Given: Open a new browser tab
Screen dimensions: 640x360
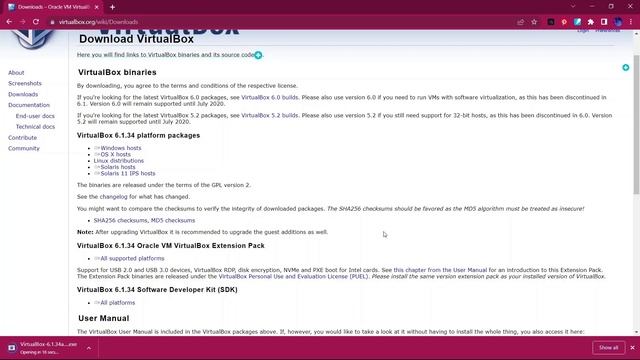Looking at the screenshot, I should [112, 7].
